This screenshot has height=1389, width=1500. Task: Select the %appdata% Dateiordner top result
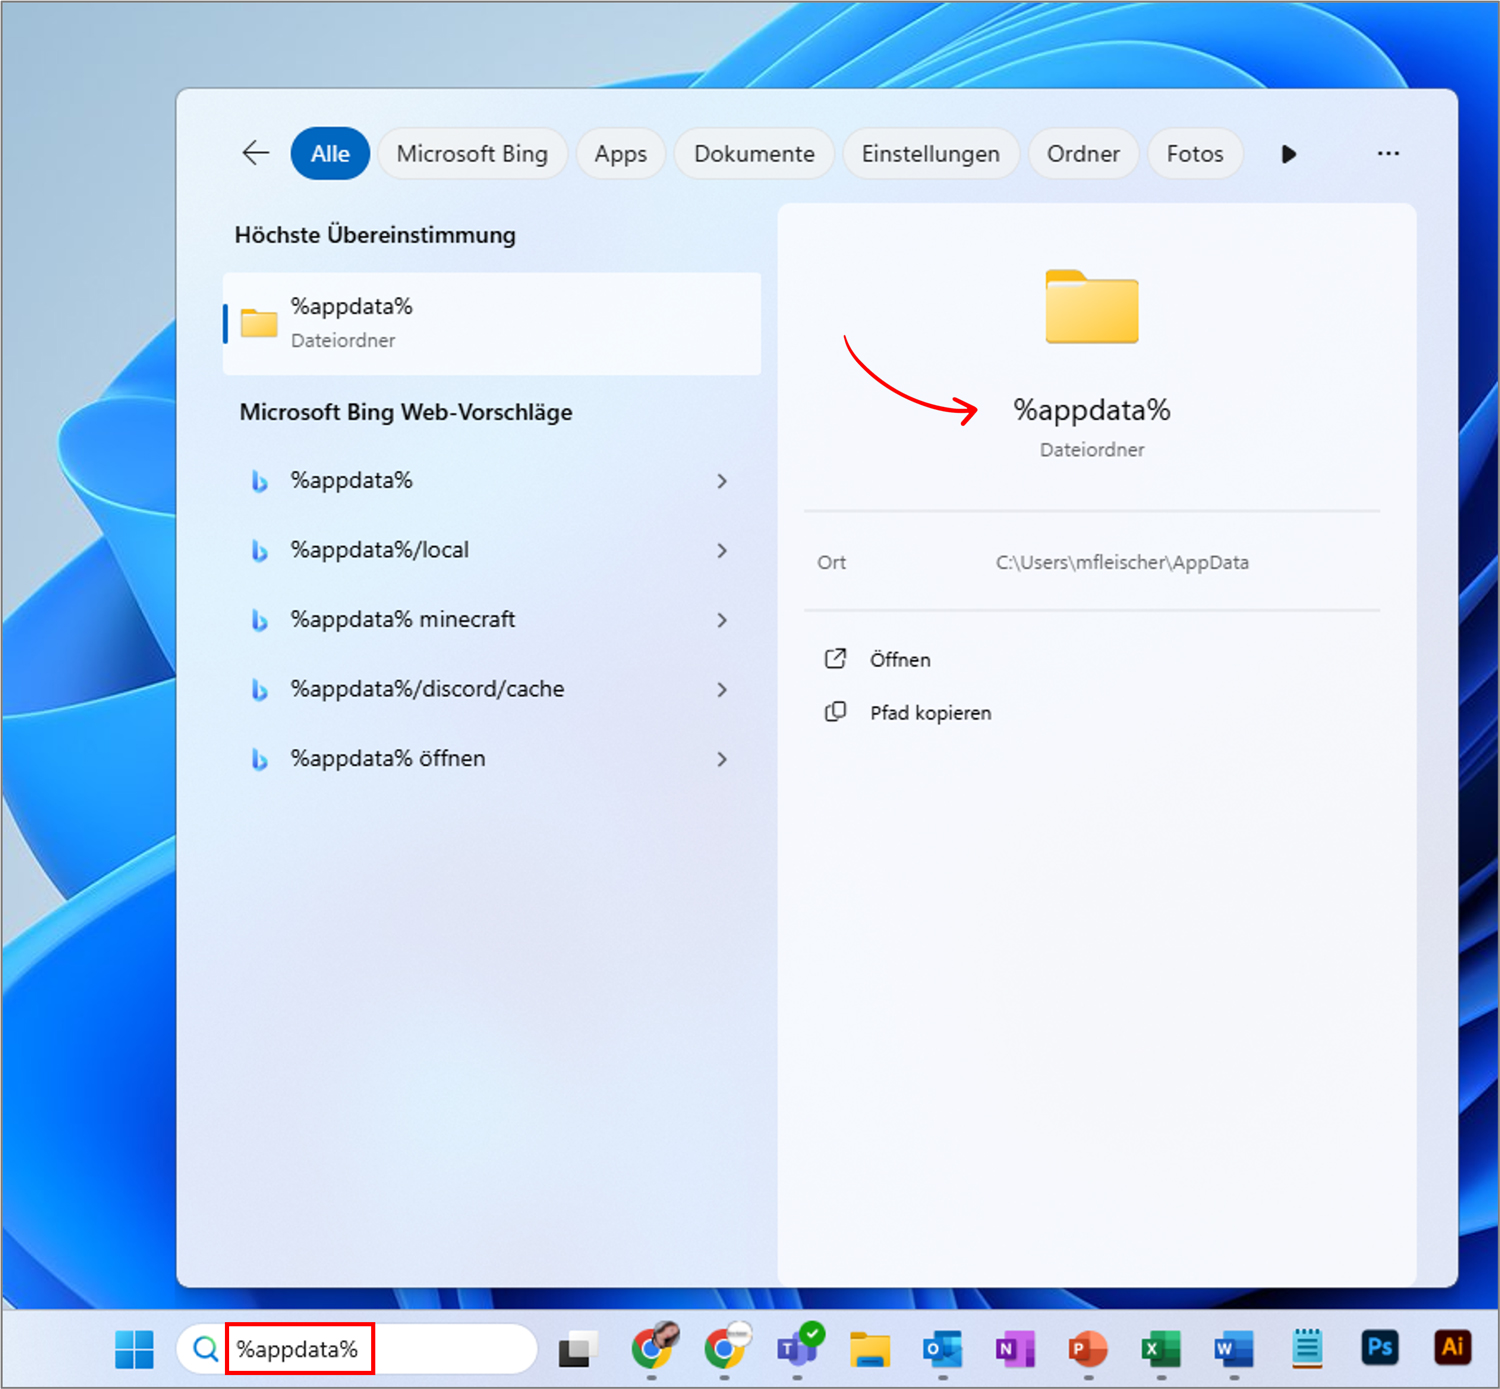pyautogui.click(x=491, y=323)
